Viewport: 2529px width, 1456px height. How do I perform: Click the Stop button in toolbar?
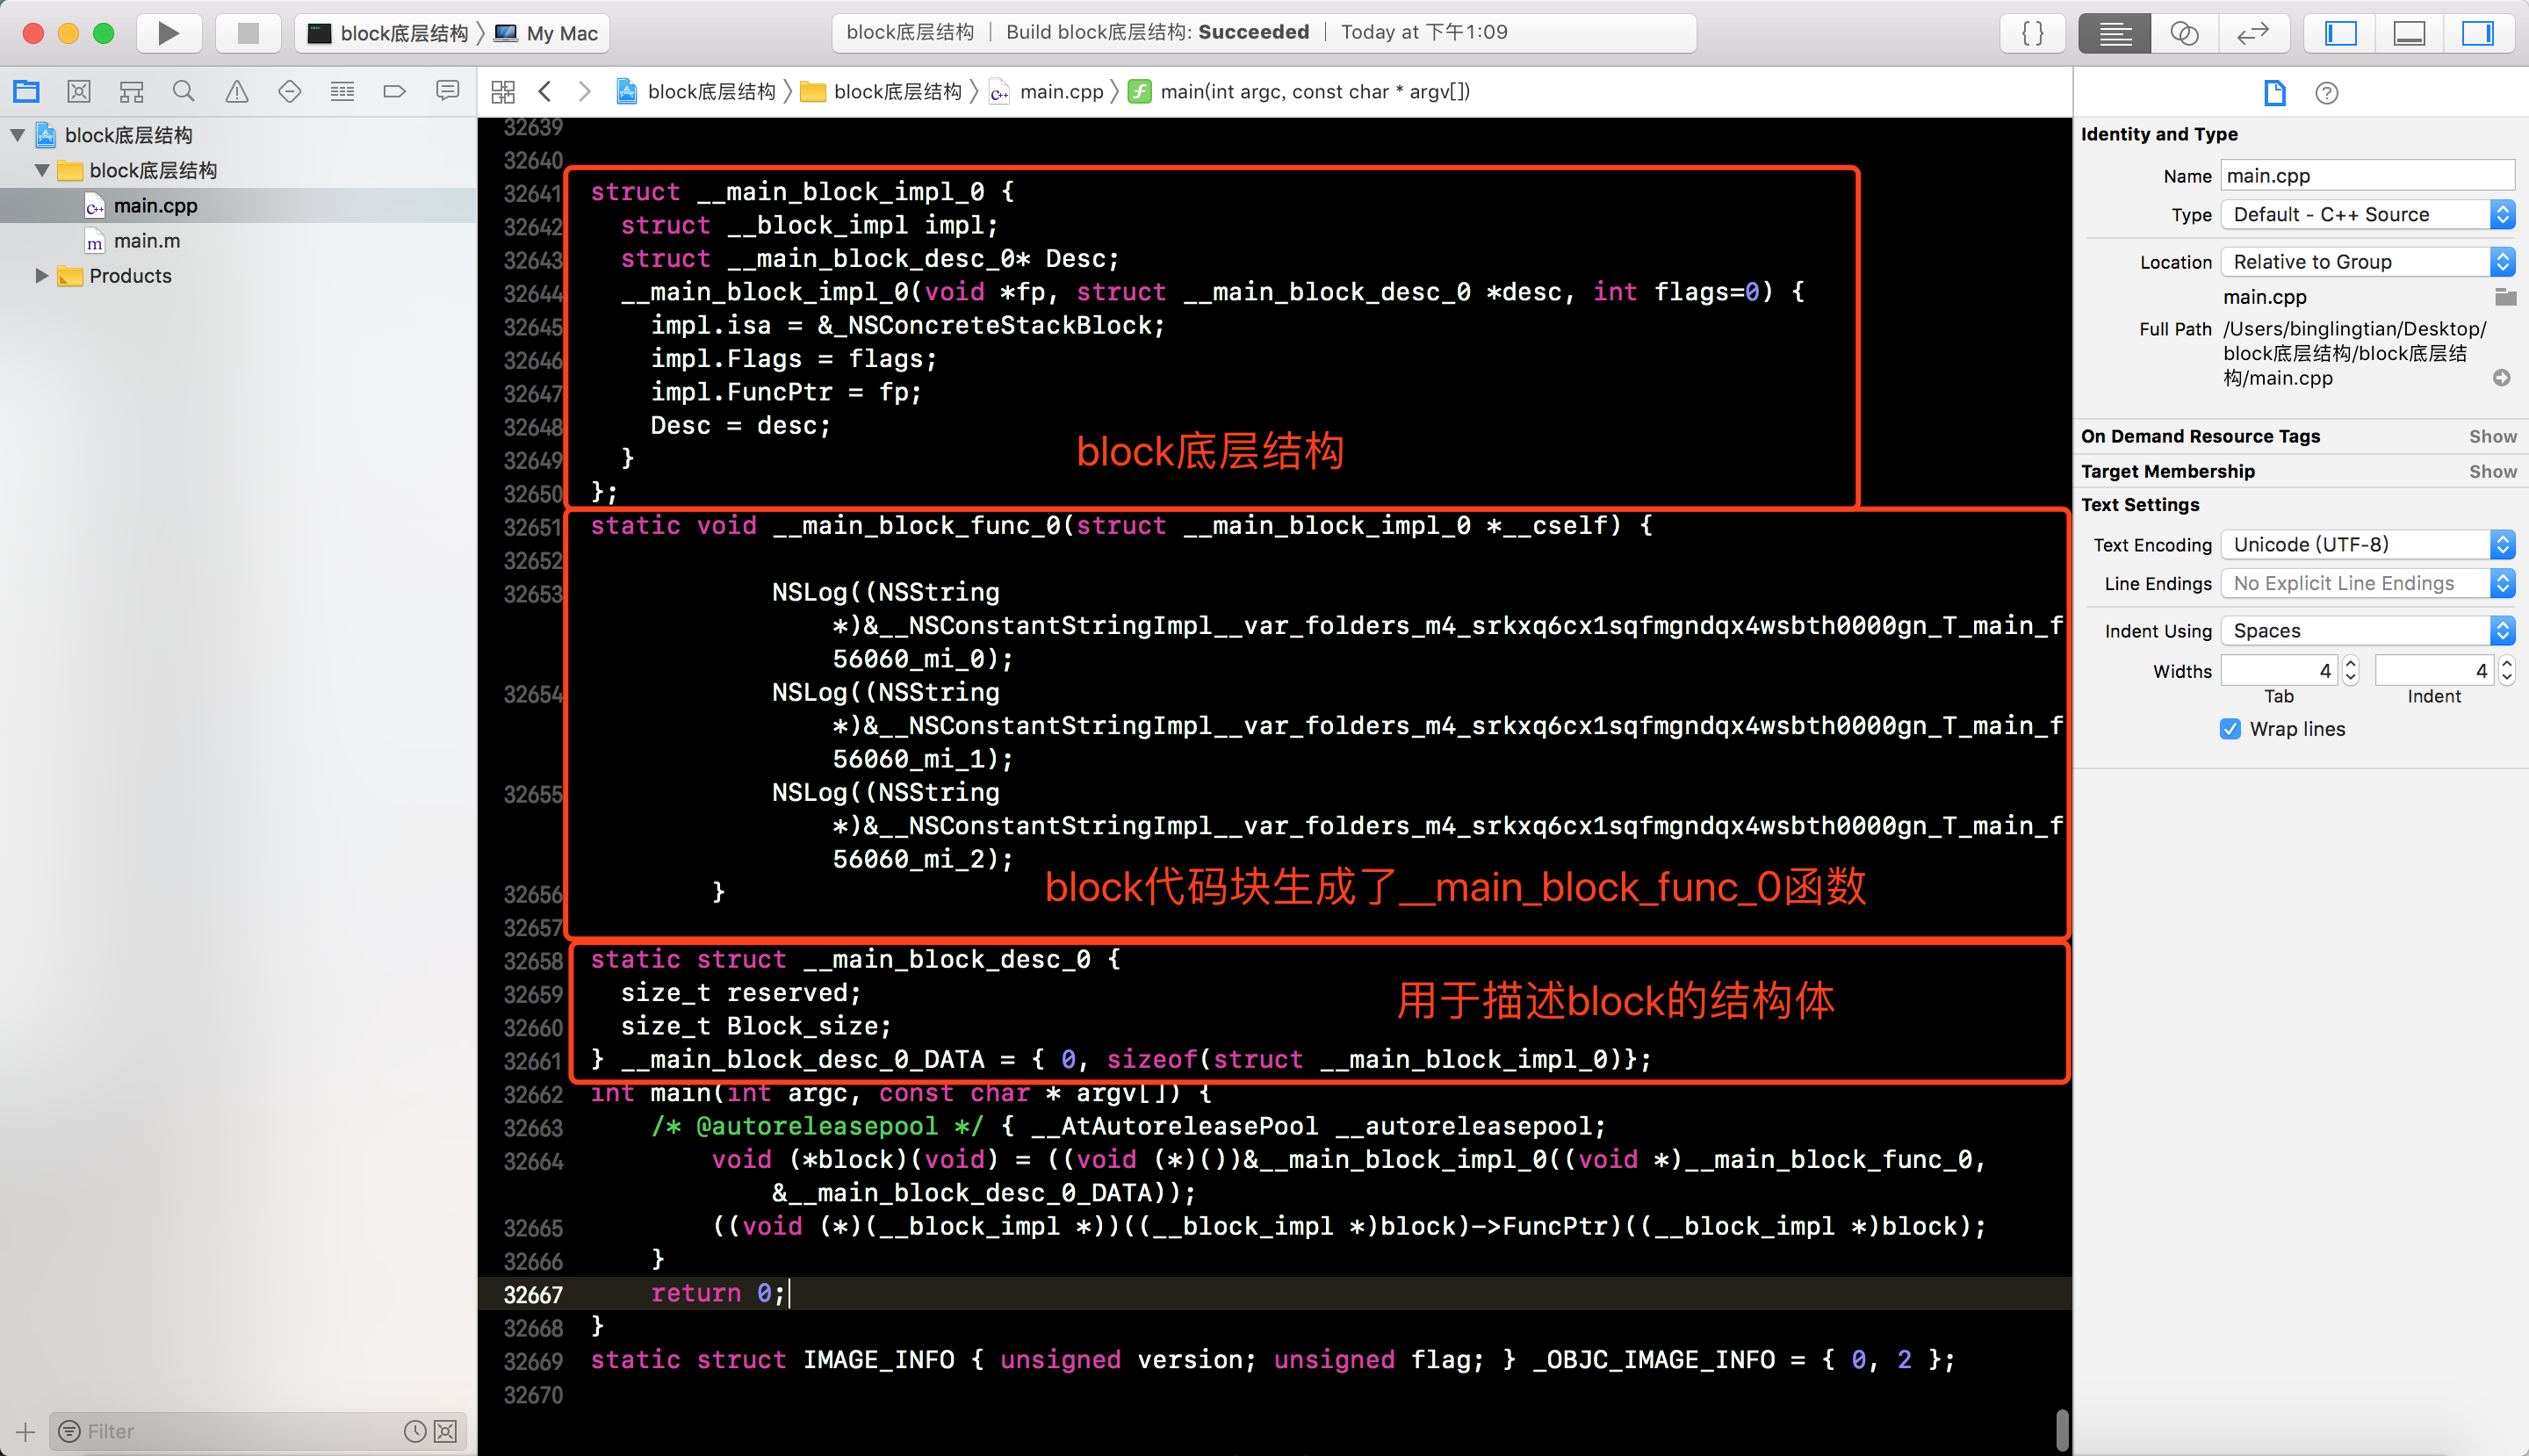[248, 33]
